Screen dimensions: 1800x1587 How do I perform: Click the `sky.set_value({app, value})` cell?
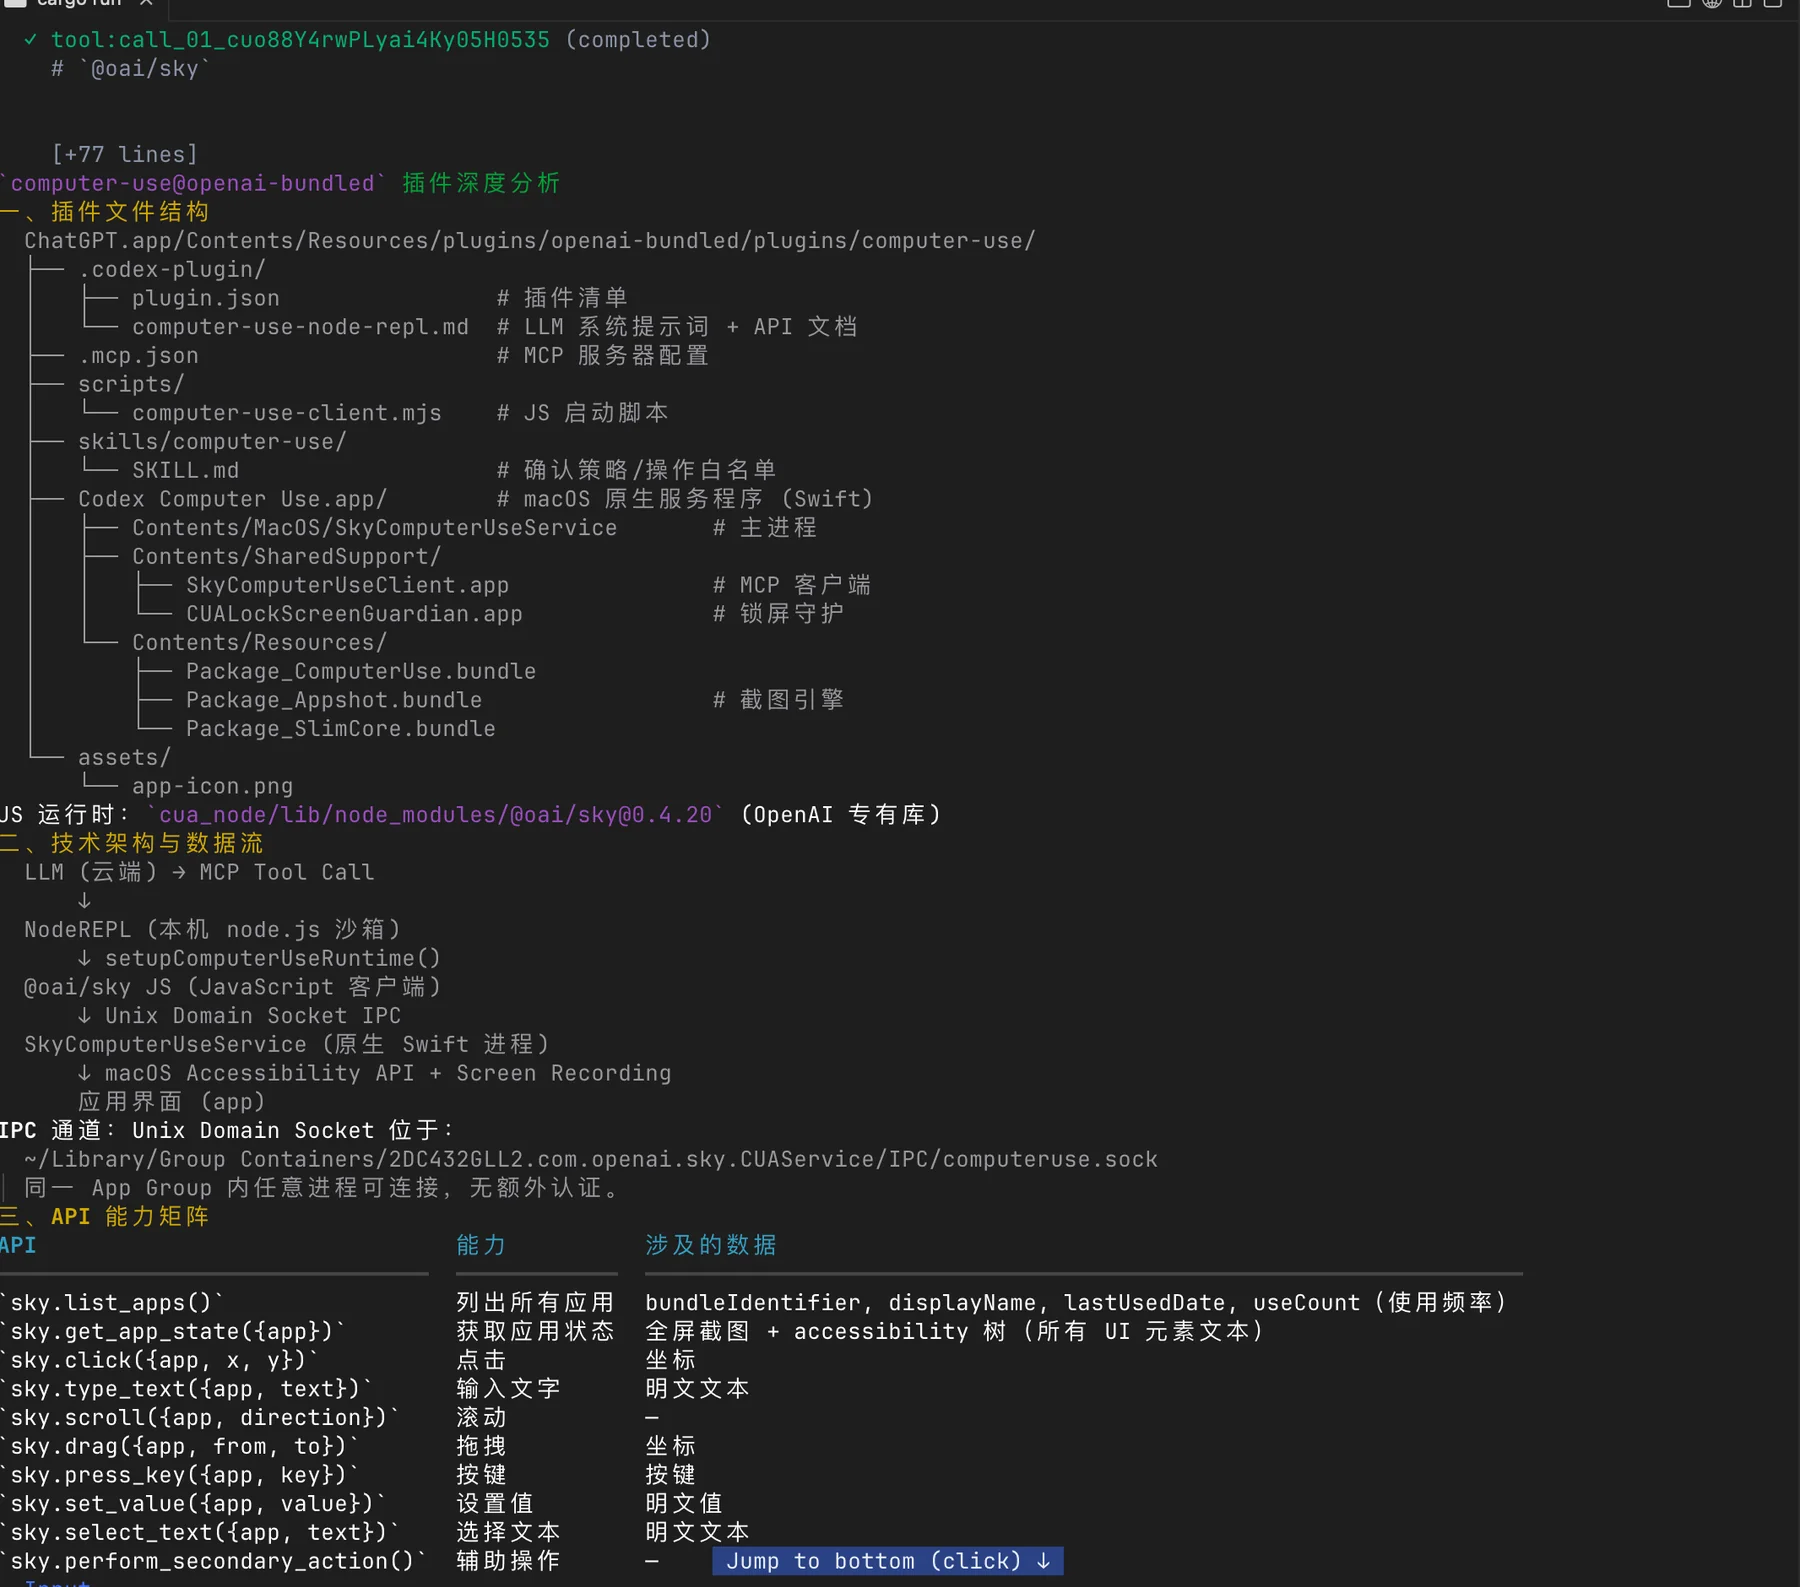tap(193, 1503)
